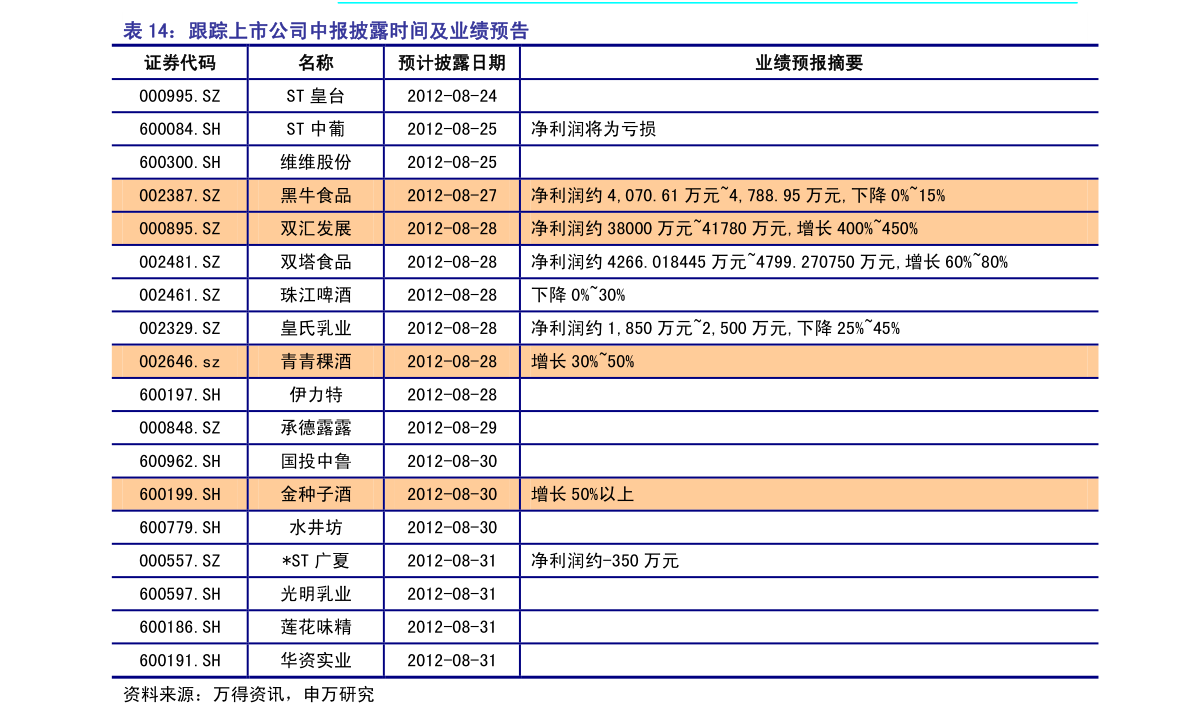The height and width of the screenshot is (723, 1191).
Task: Select the name cell '黑牛食品'
Action: pos(316,196)
